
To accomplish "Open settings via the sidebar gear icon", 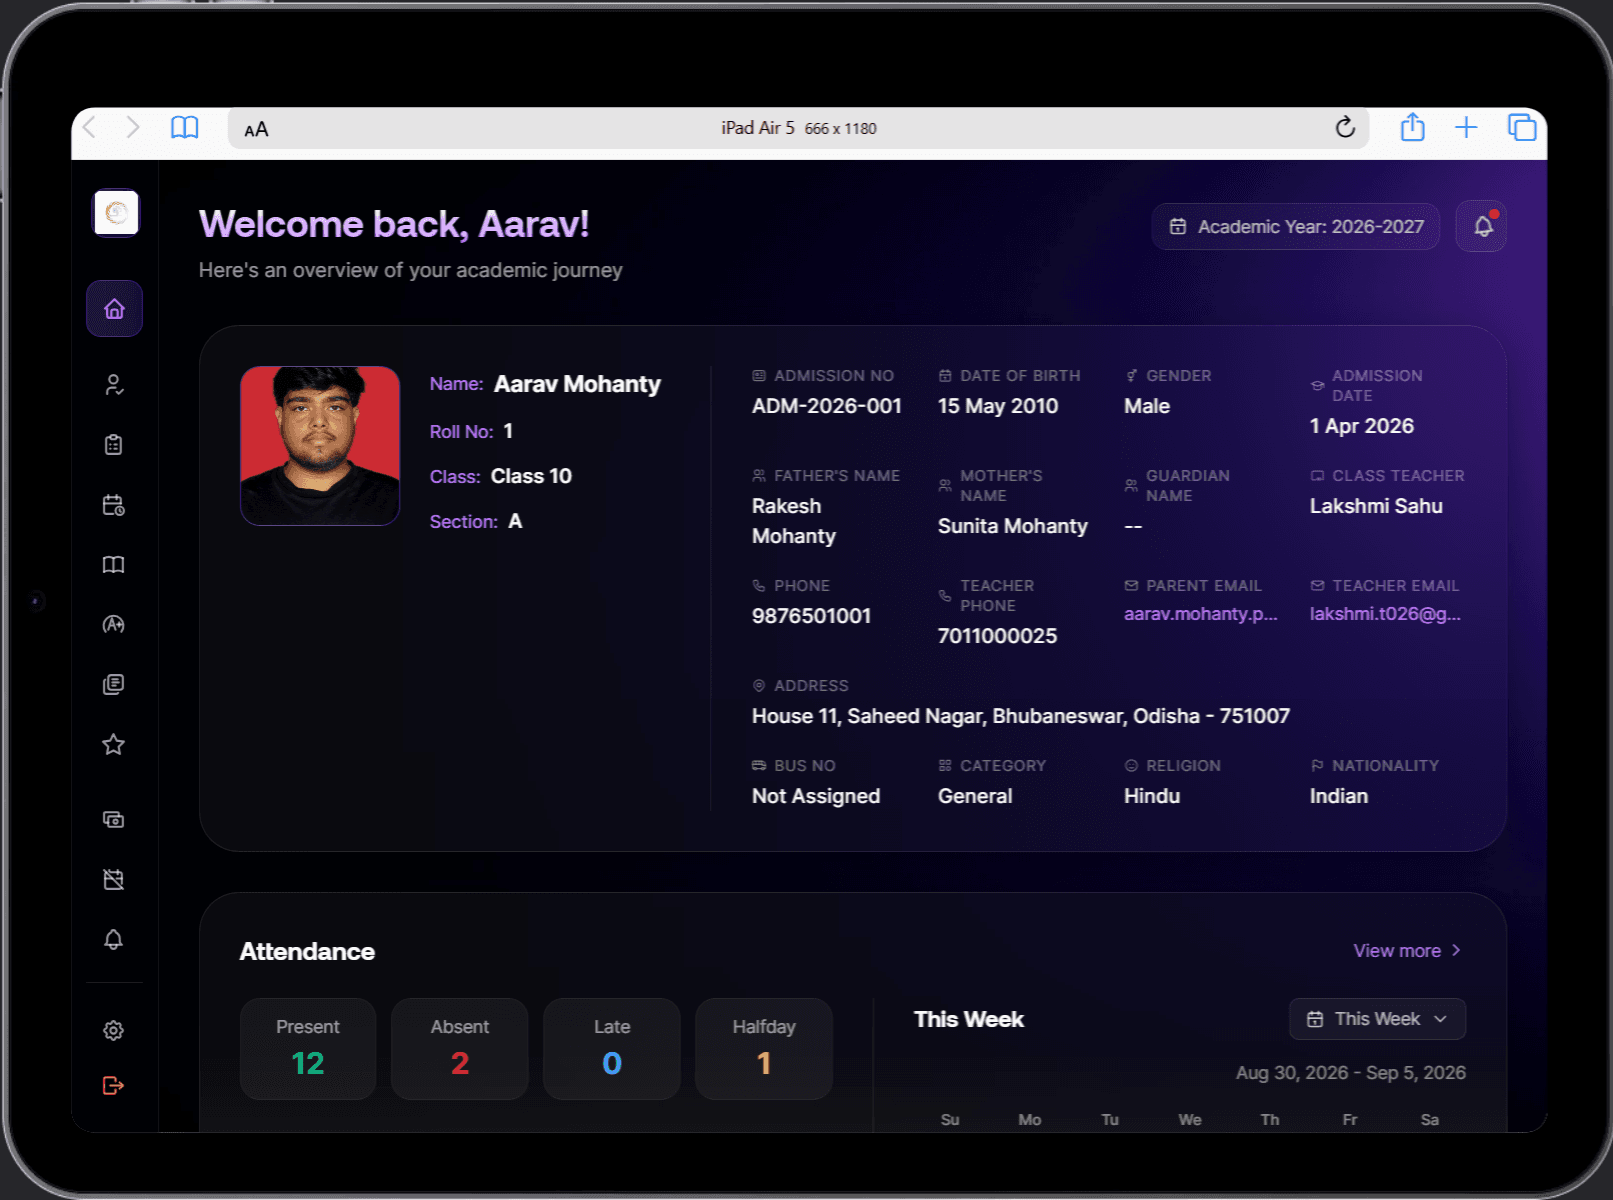I will (x=114, y=1031).
